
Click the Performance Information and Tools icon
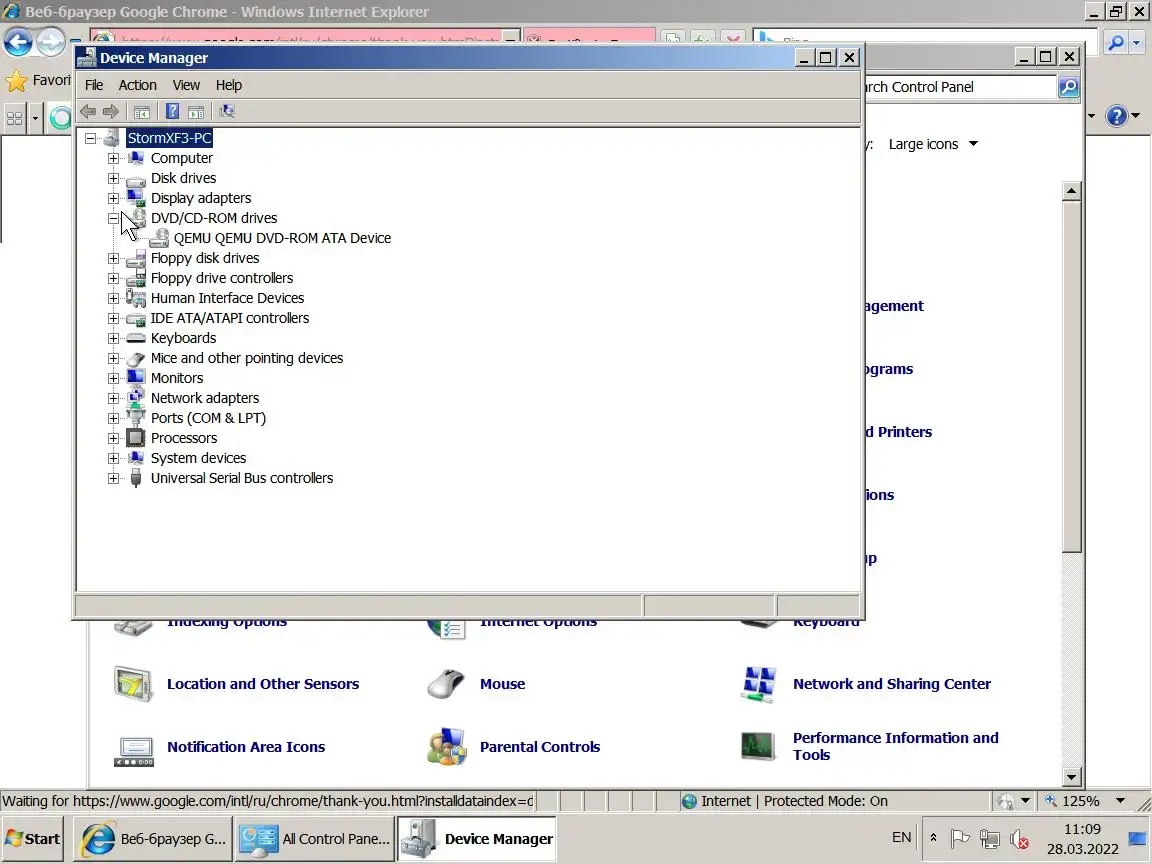point(758,746)
